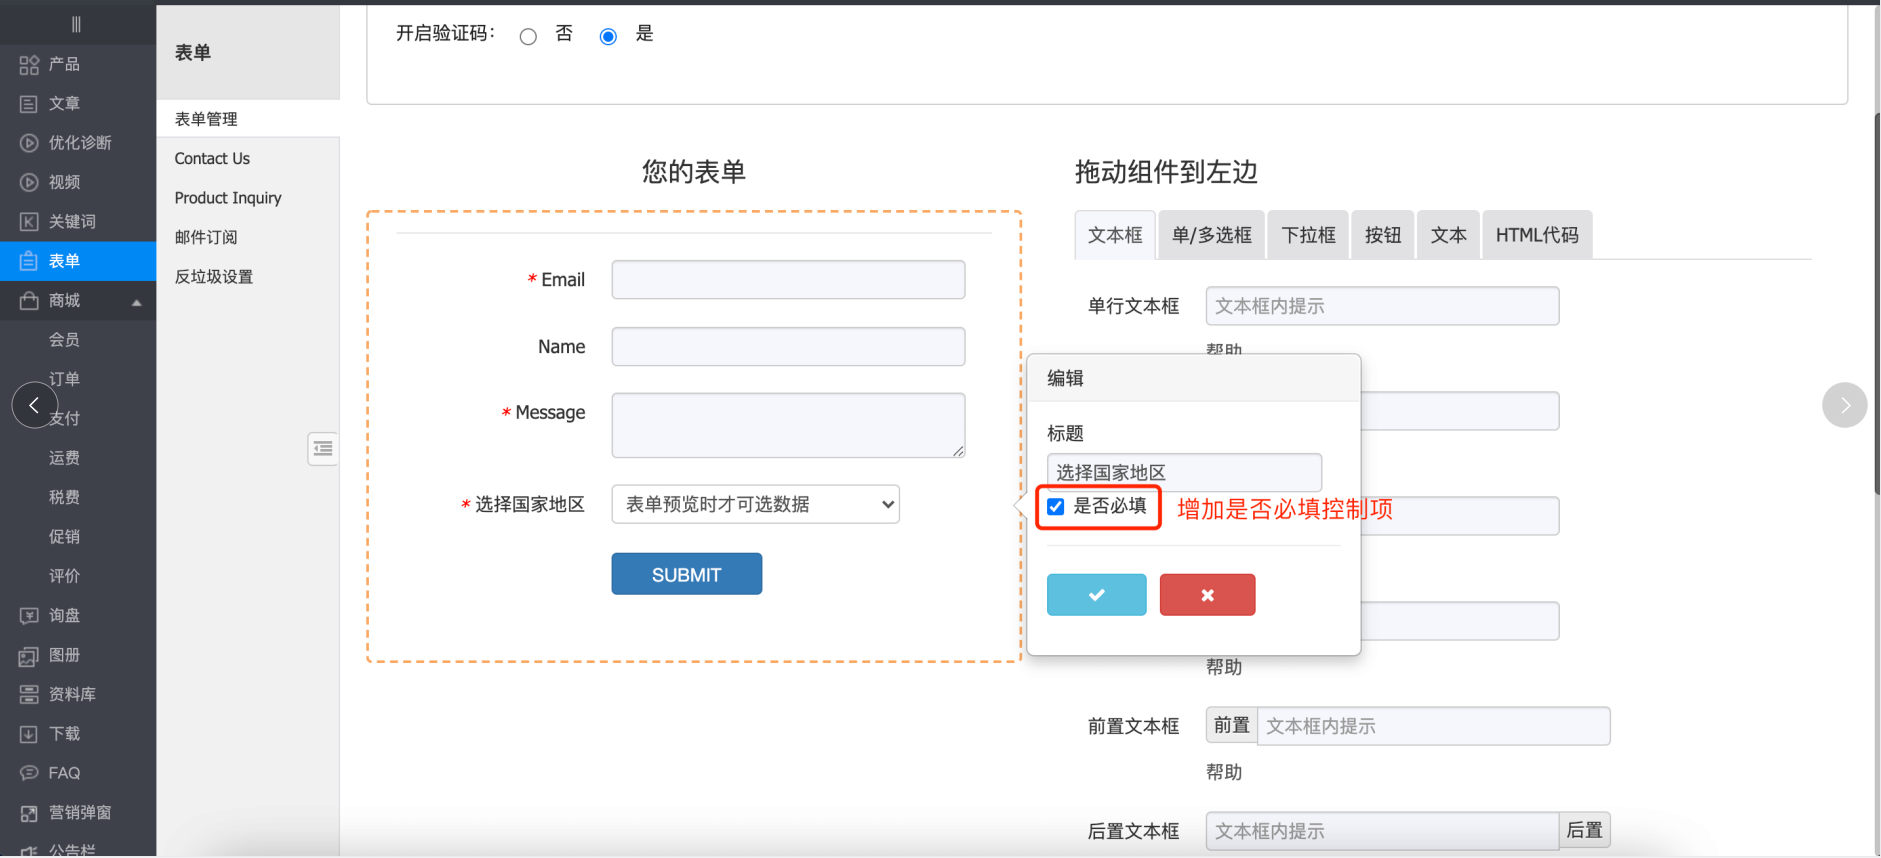Click the left arrow circle button
Screen dimensions: 1881x858
[x=34, y=405]
